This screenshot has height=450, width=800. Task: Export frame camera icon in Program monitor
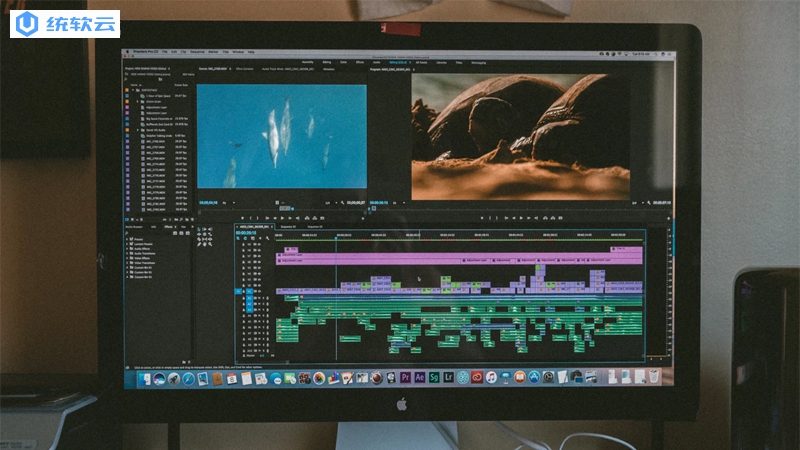[x=561, y=218]
